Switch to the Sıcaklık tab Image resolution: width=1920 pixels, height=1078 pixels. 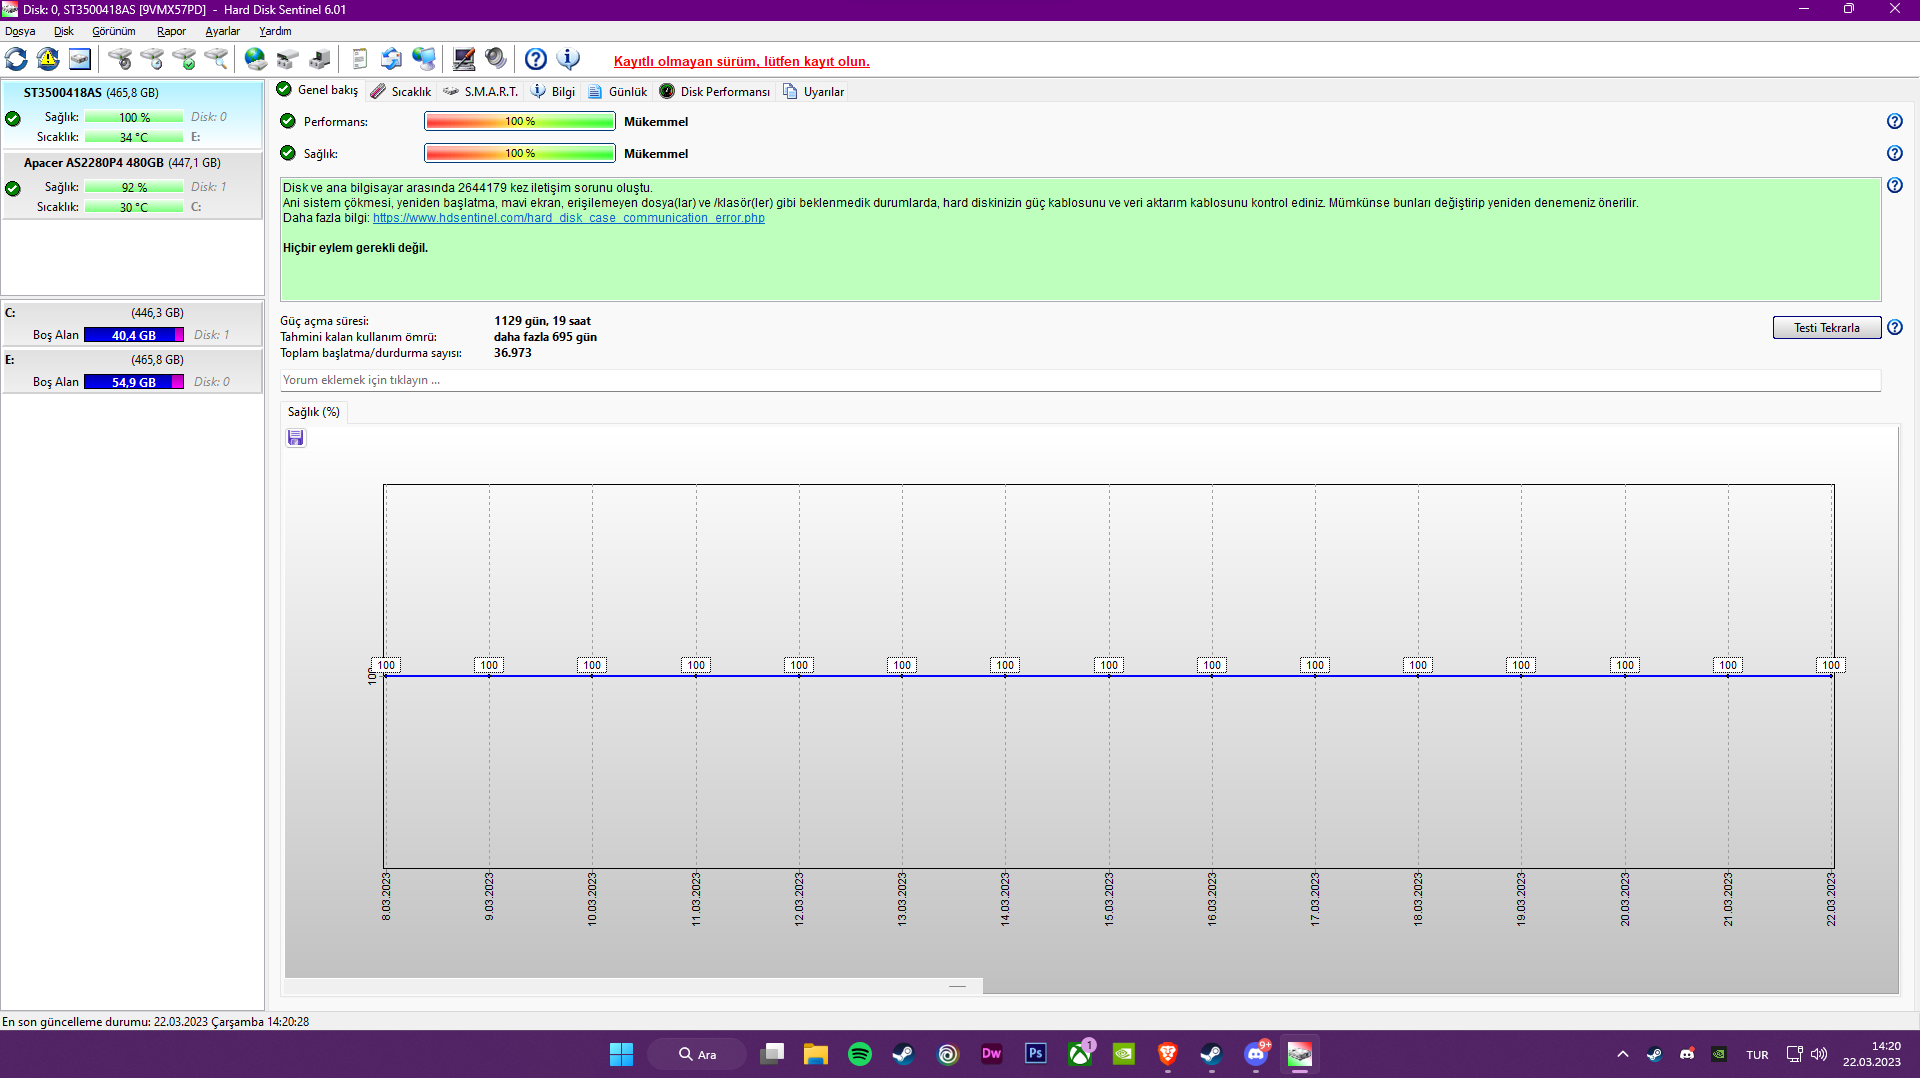click(x=401, y=91)
